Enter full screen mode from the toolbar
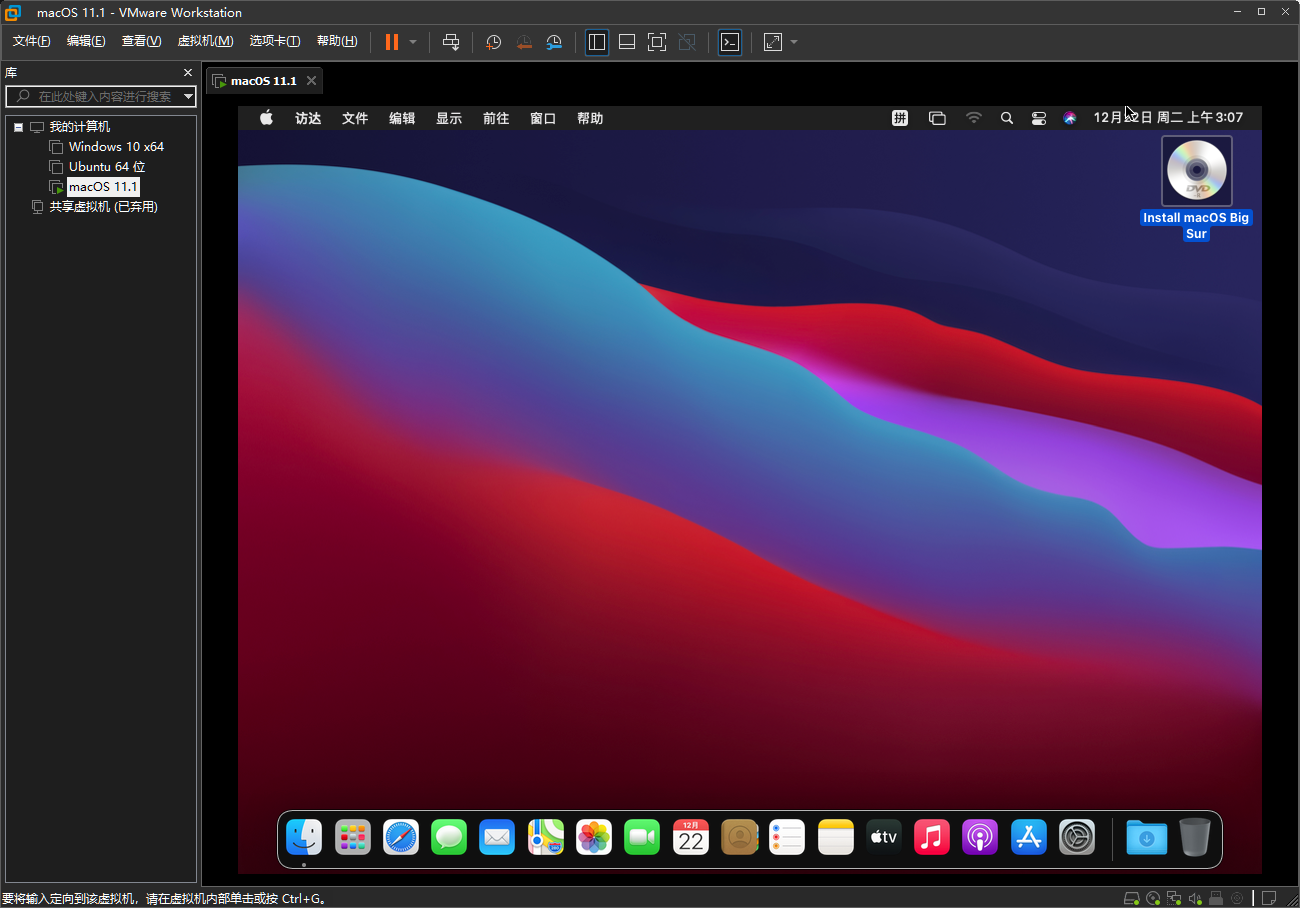 point(657,42)
